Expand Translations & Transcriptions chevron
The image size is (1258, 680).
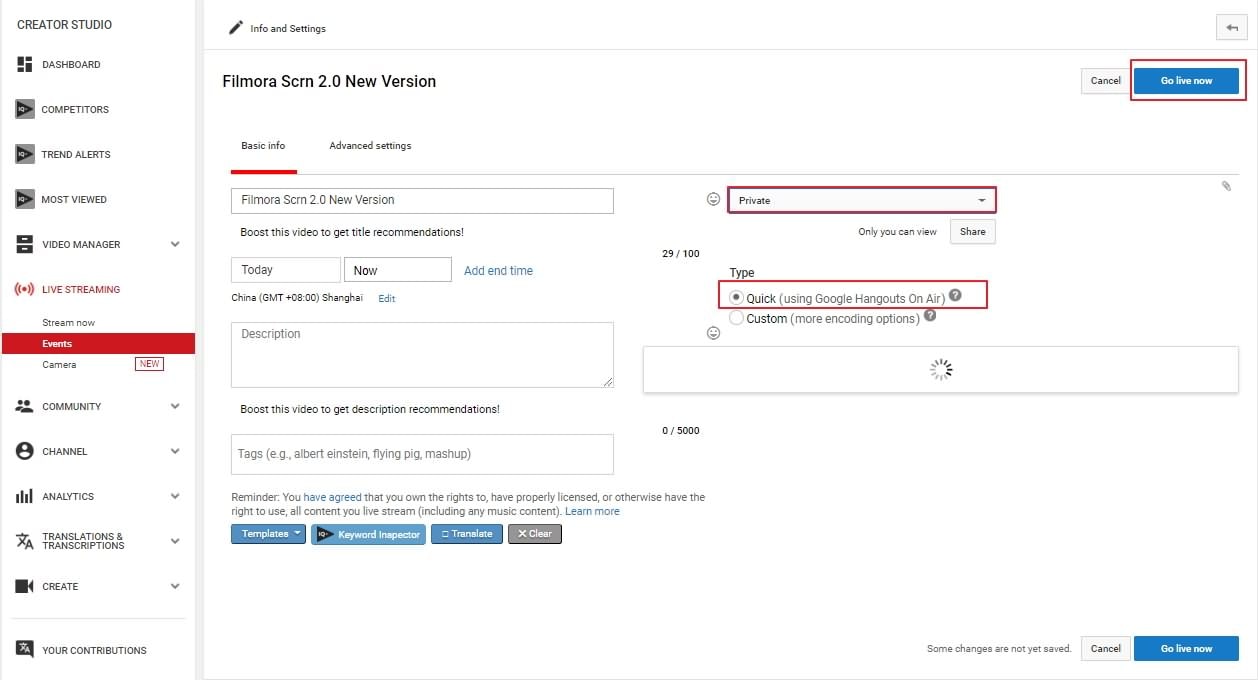[x=175, y=541]
